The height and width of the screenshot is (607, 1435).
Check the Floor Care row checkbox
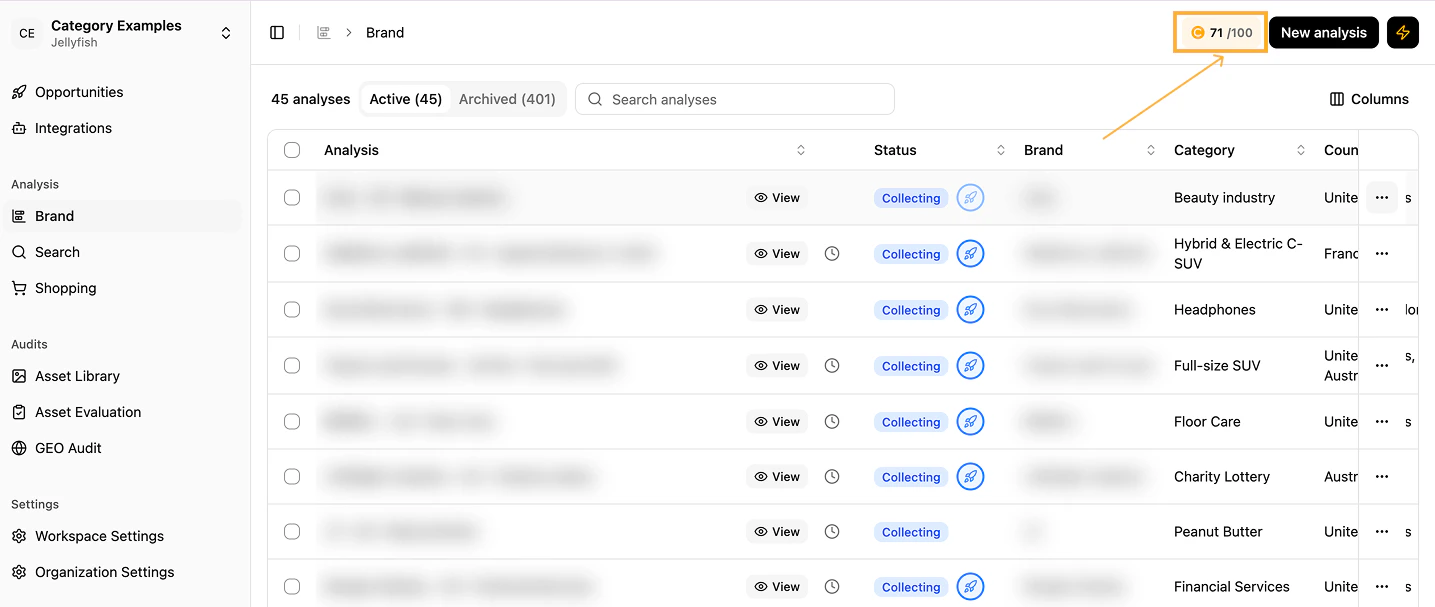pyautogui.click(x=292, y=422)
